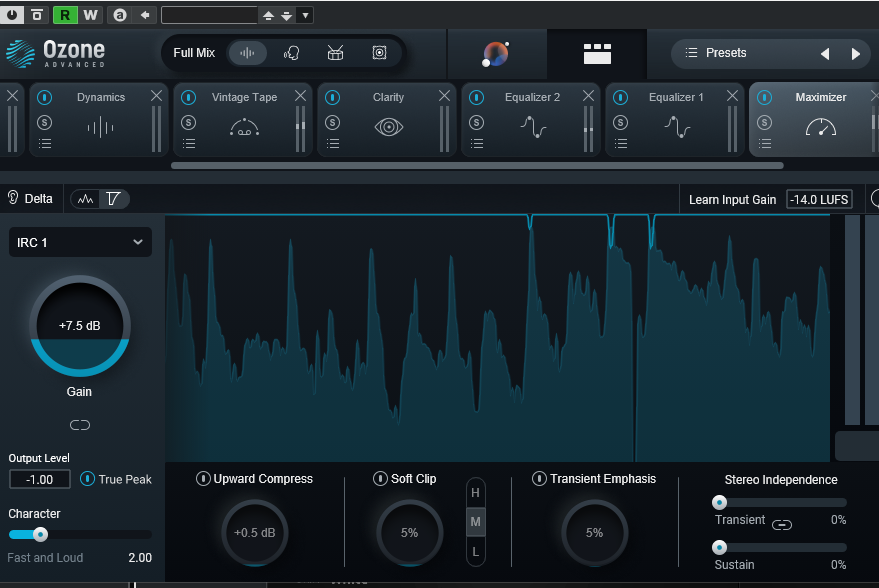
Task: Switch to the gain reduction trace view icon
Action: (x=113, y=199)
